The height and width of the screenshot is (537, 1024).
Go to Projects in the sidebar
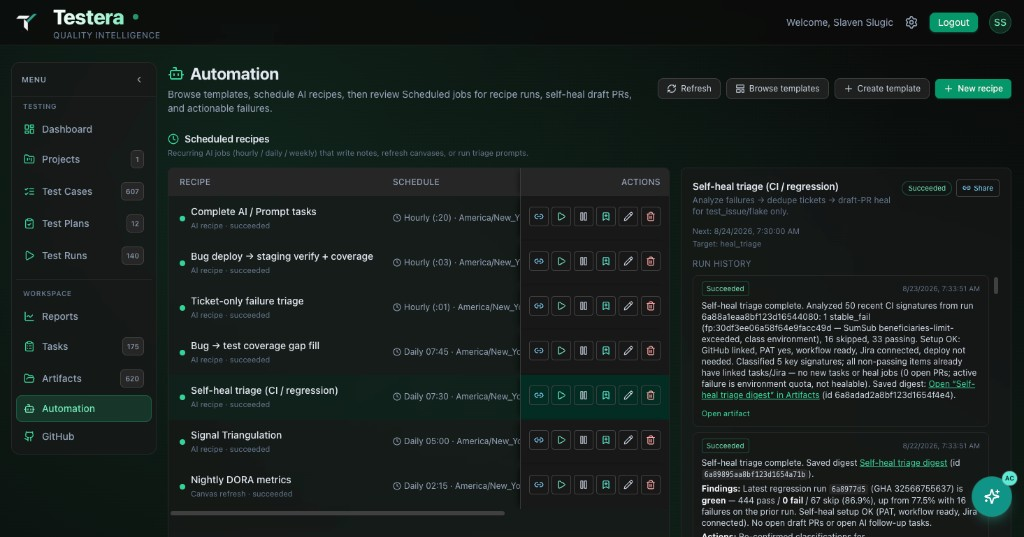(x=84, y=159)
